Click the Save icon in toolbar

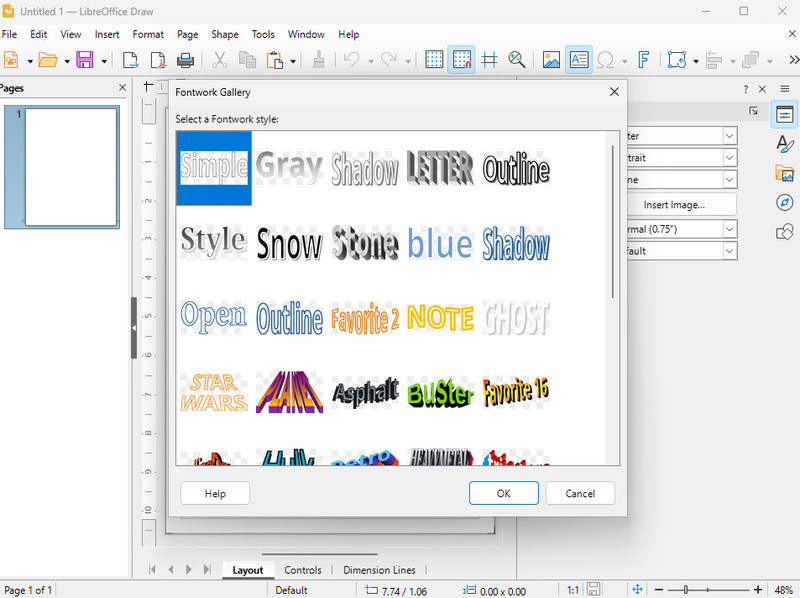(x=85, y=60)
